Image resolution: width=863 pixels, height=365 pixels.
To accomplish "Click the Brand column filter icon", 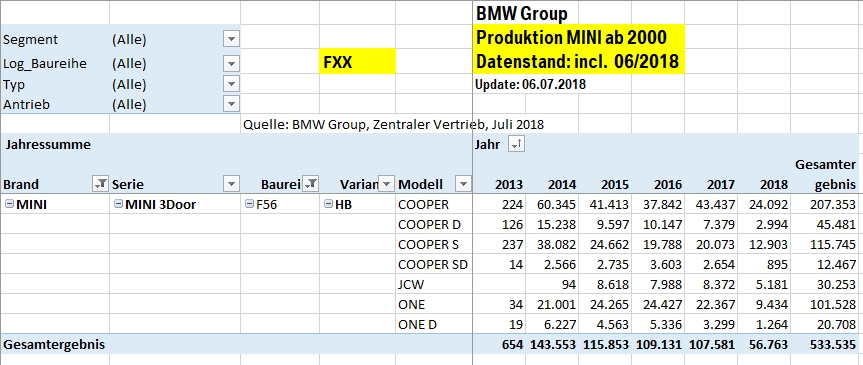I will [100, 184].
